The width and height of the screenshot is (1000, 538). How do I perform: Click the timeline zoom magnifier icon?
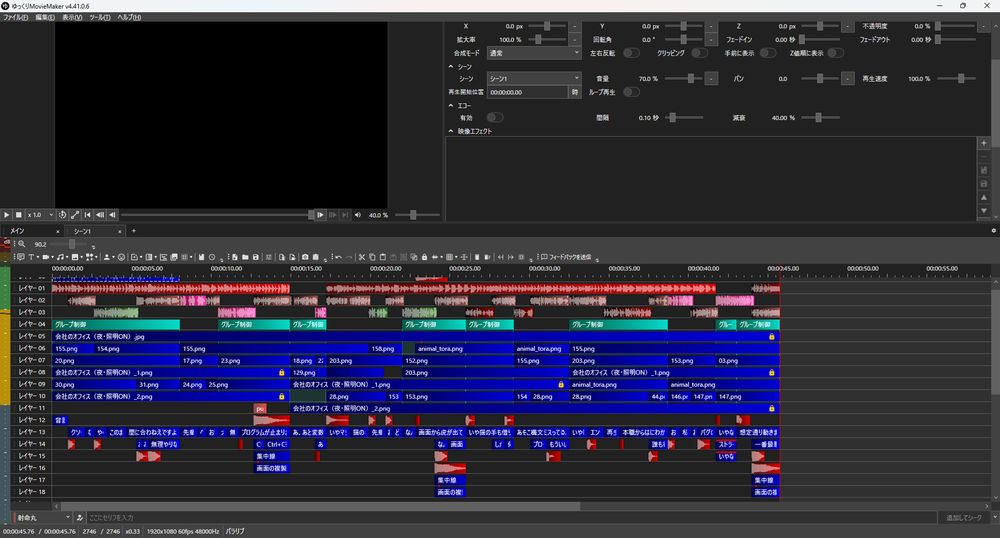click(x=22, y=244)
